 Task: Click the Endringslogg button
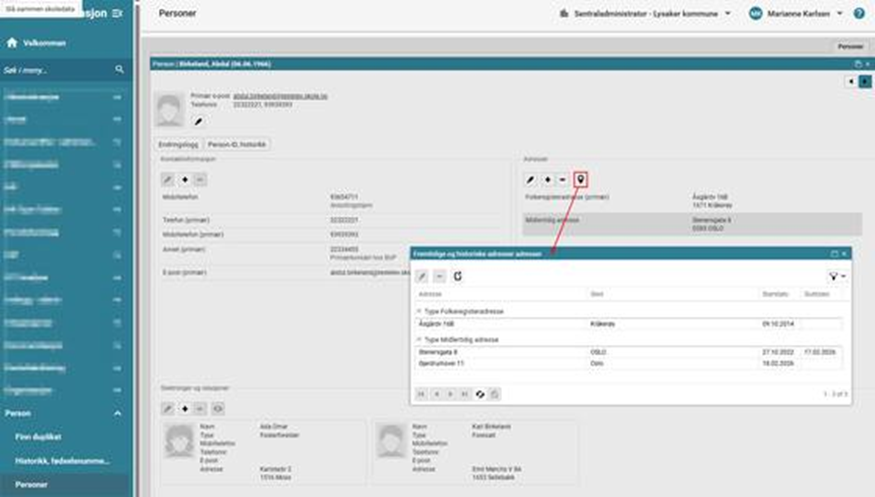[178, 144]
